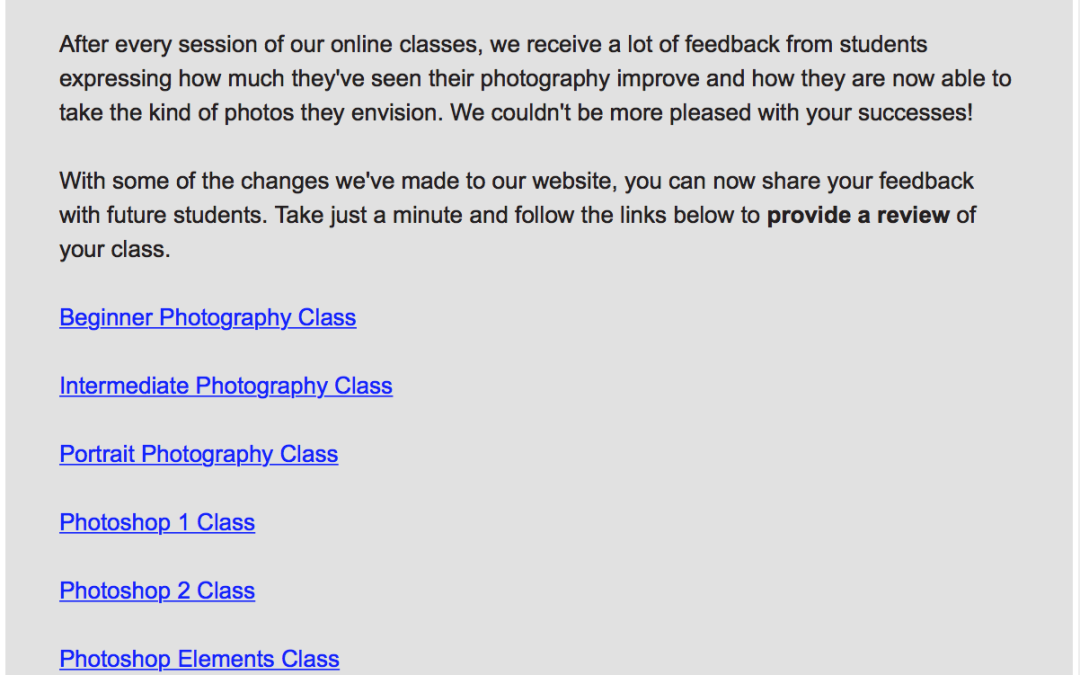Select the Photoshop 2 Class link
The height and width of the screenshot is (675, 1080).
pyautogui.click(x=157, y=590)
